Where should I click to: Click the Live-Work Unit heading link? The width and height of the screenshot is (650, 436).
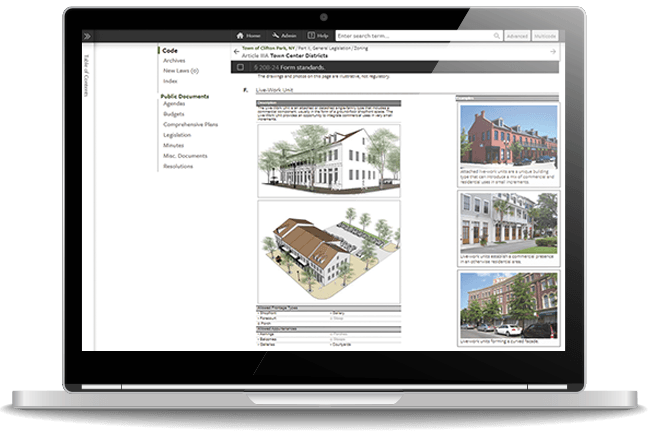(x=274, y=90)
